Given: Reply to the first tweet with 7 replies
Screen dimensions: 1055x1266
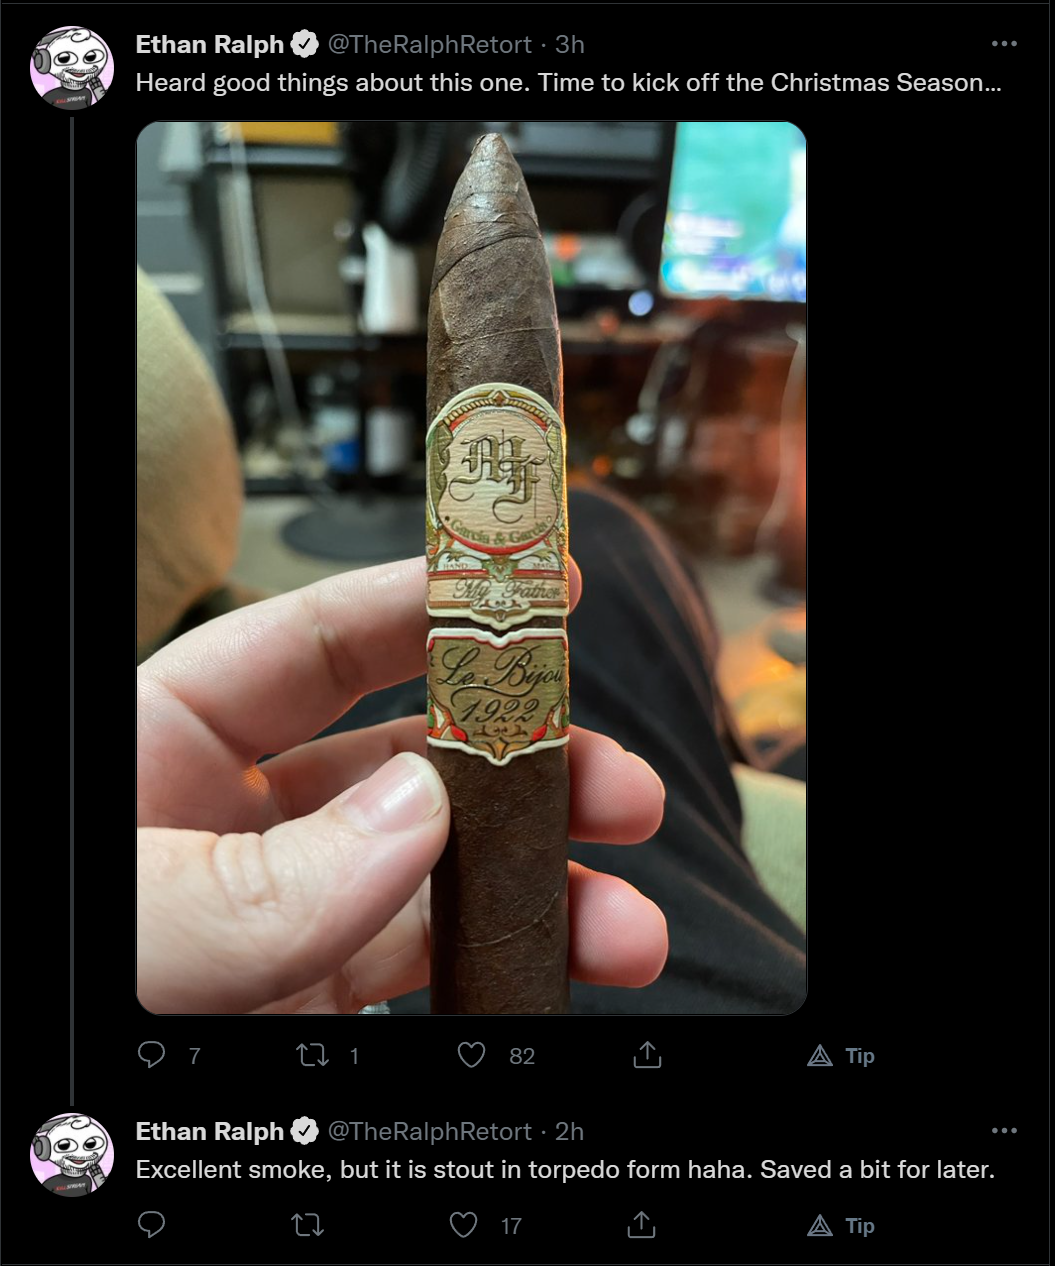Looking at the screenshot, I should 152,1055.
